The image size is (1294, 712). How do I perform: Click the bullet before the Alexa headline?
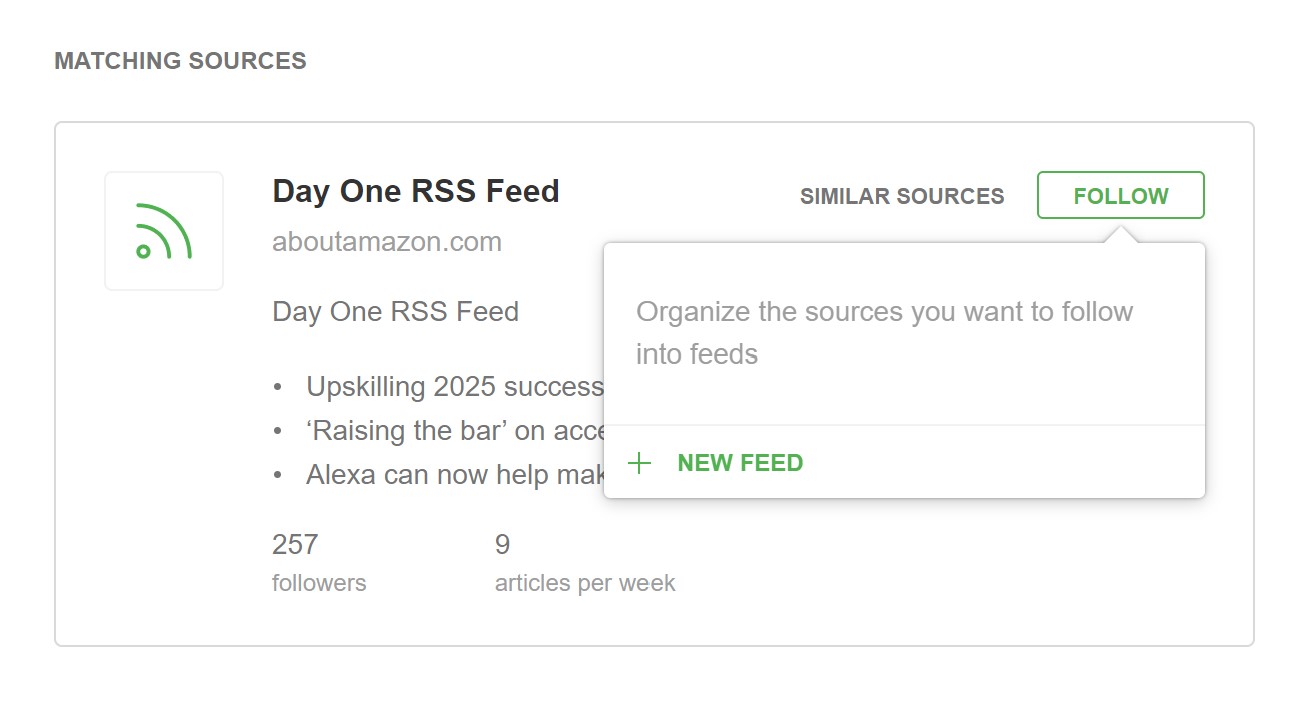(278, 474)
